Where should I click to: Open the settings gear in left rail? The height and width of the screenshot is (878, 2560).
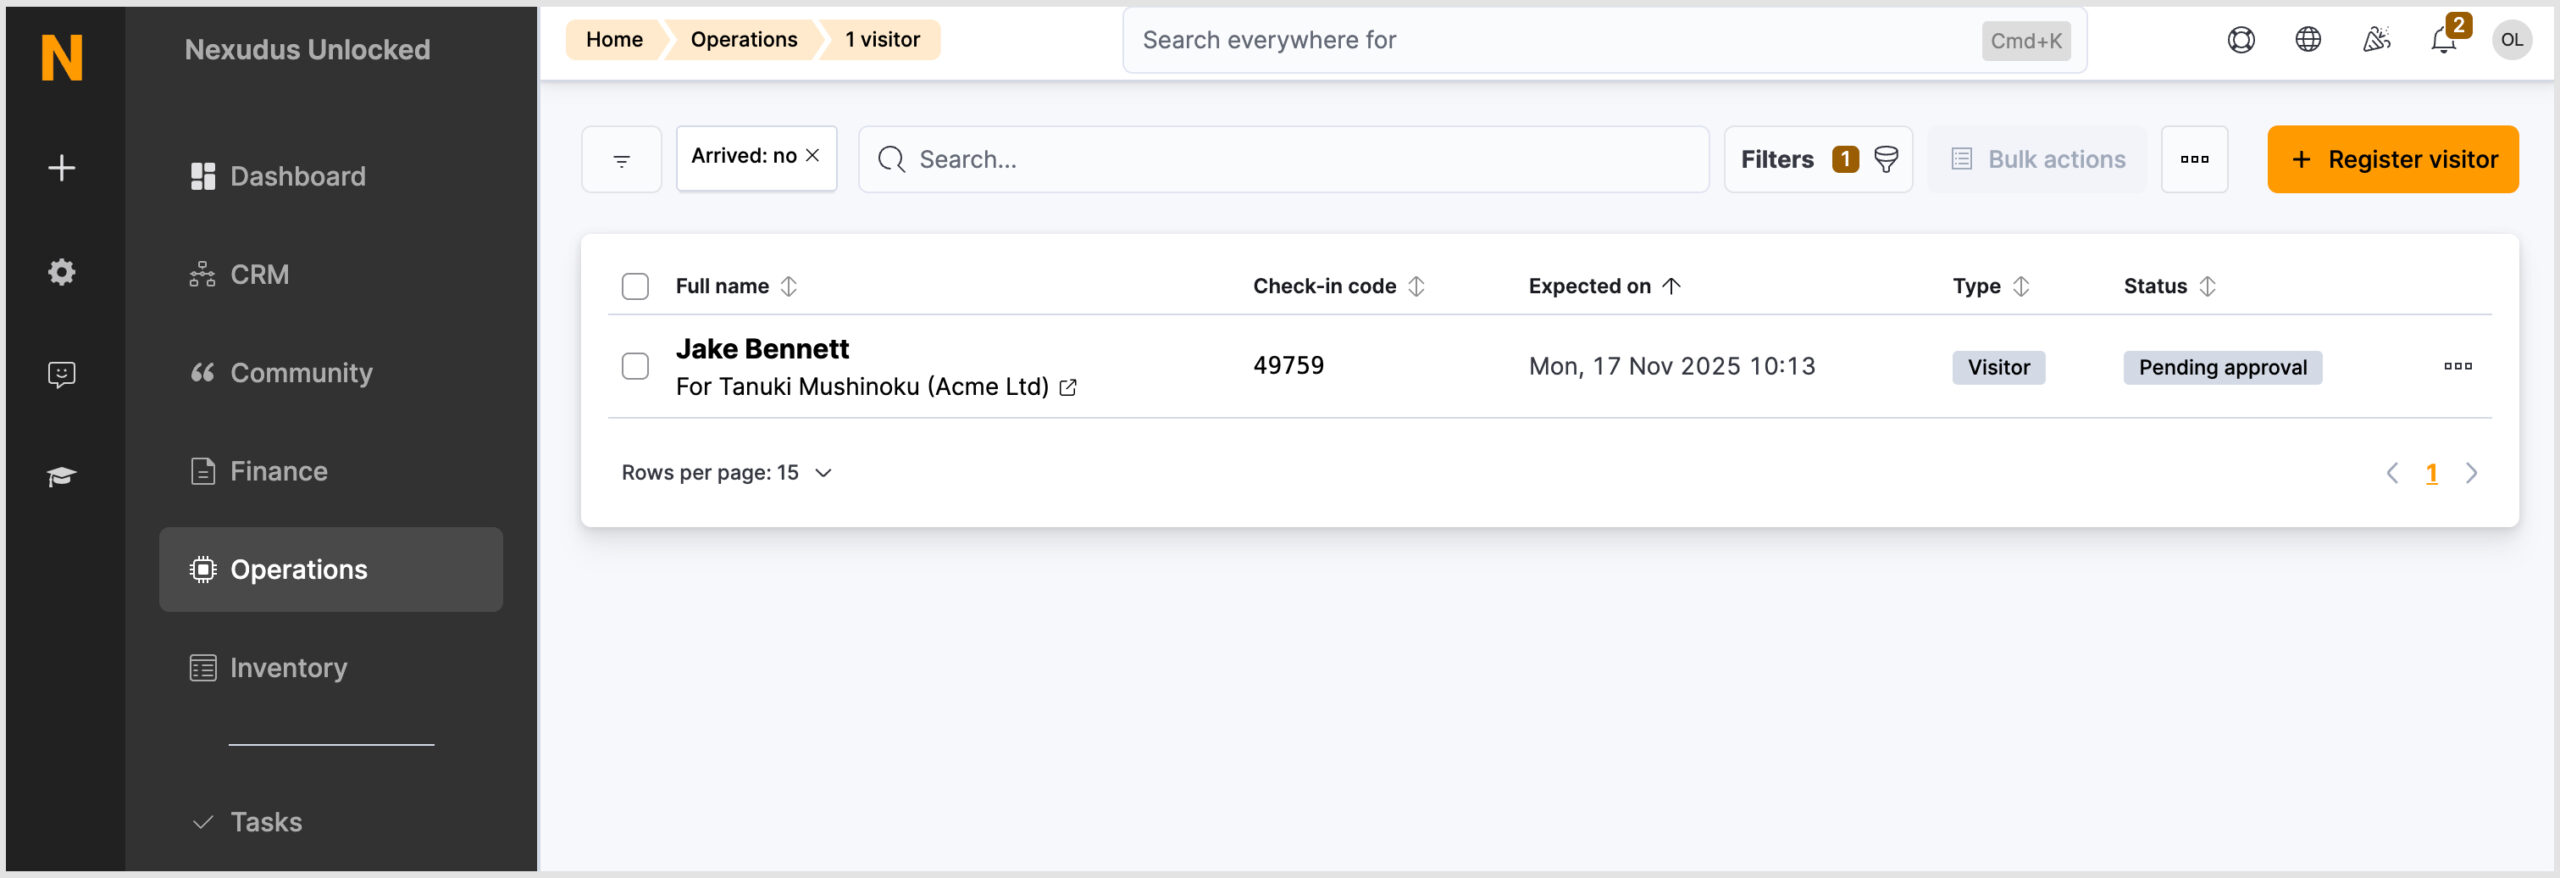tap(62, 271)
